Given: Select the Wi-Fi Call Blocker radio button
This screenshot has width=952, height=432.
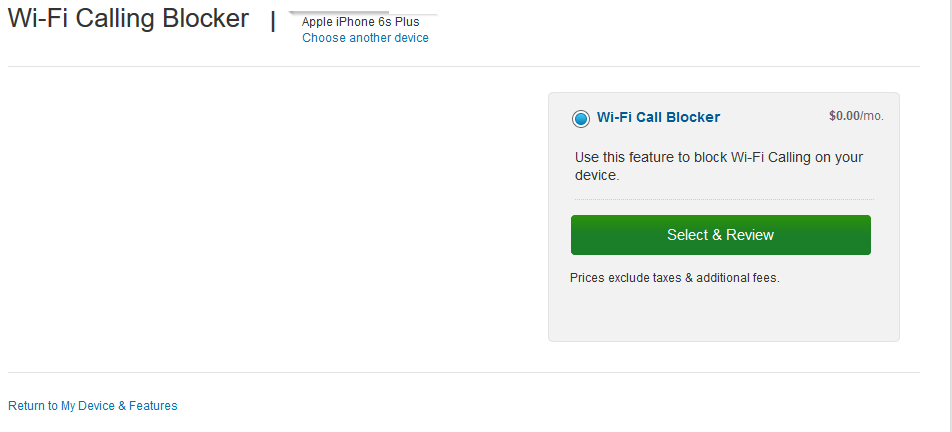Looking at the screenshot, I should (581, 119).
